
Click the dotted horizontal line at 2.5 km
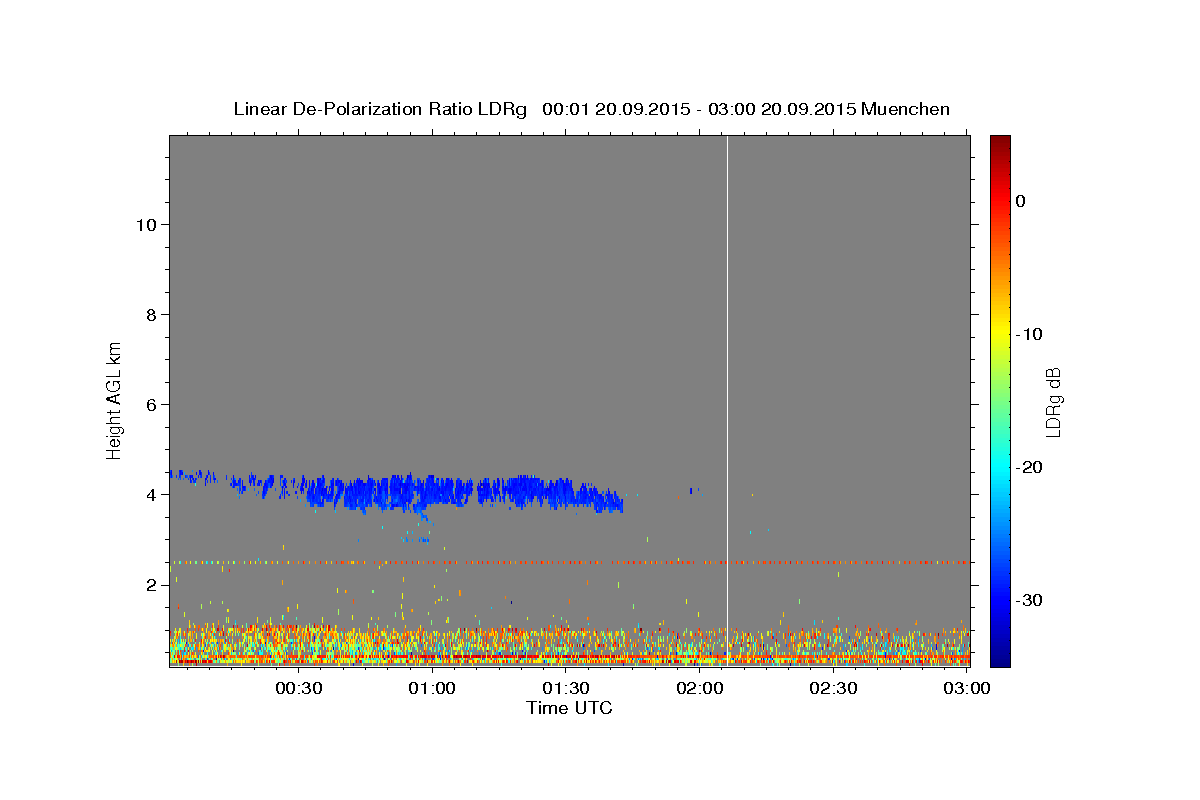click(570, 563)
